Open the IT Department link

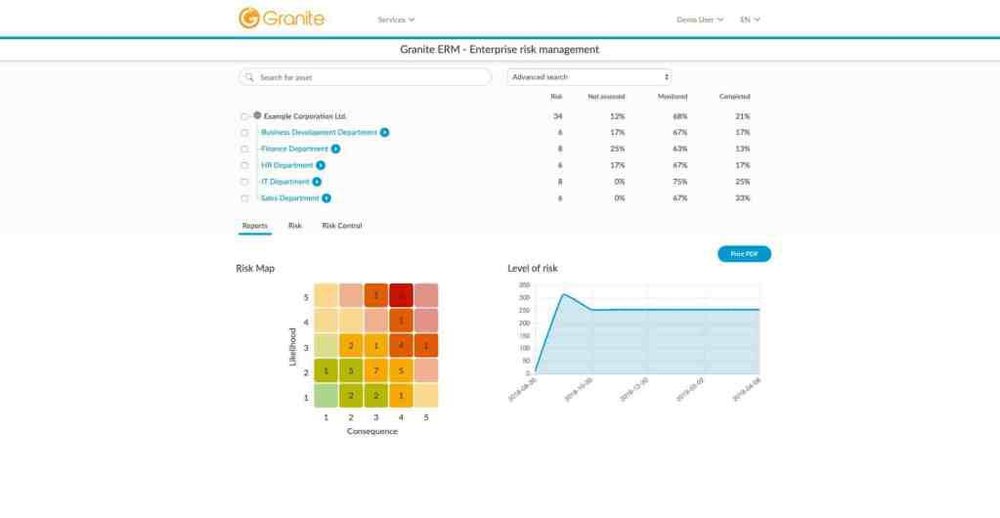pyautogui.click(x=285, y=182)
